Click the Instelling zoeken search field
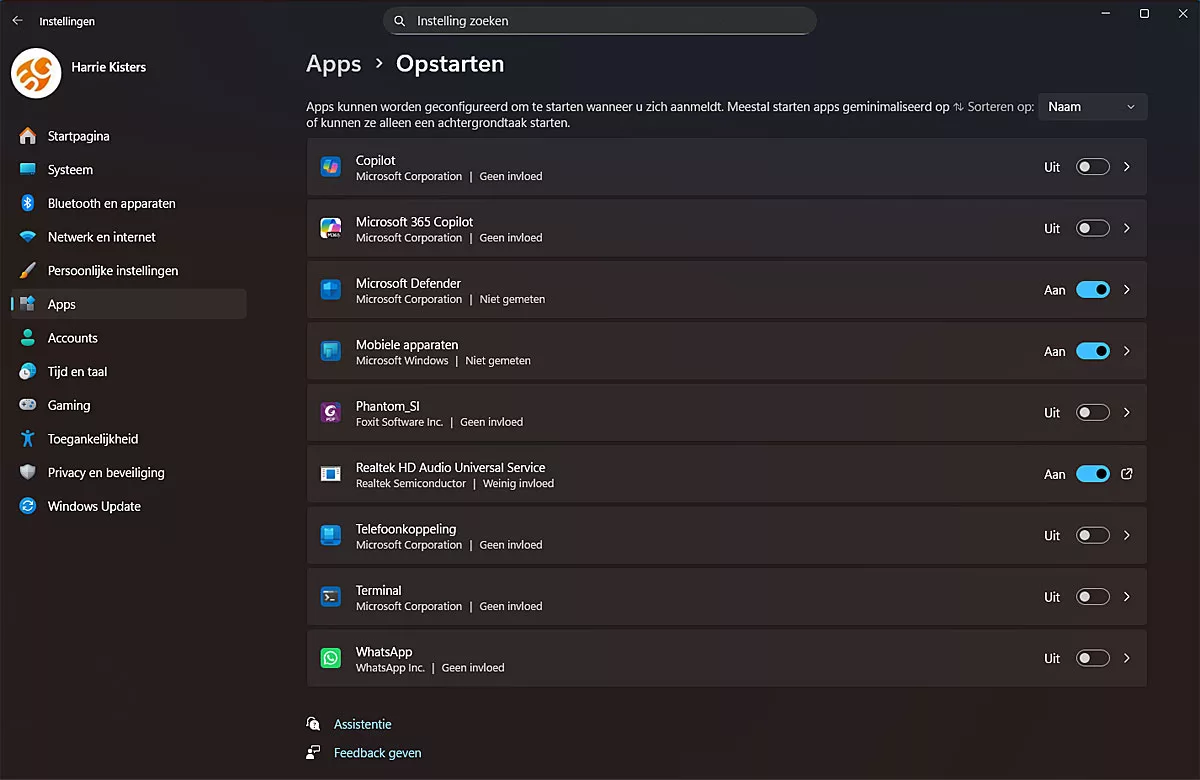Viewport: 1200px width, 780px height. coord(600,20)
